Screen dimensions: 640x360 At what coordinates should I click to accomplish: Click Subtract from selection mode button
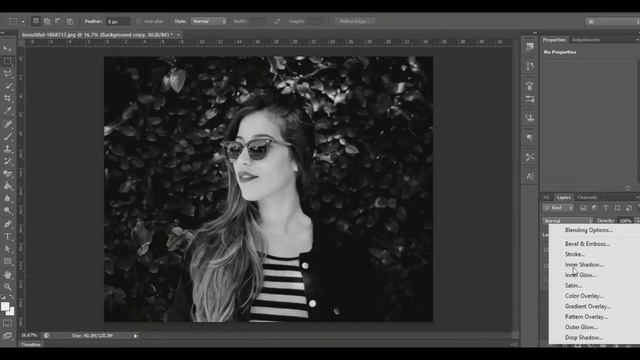coord(58,21)
